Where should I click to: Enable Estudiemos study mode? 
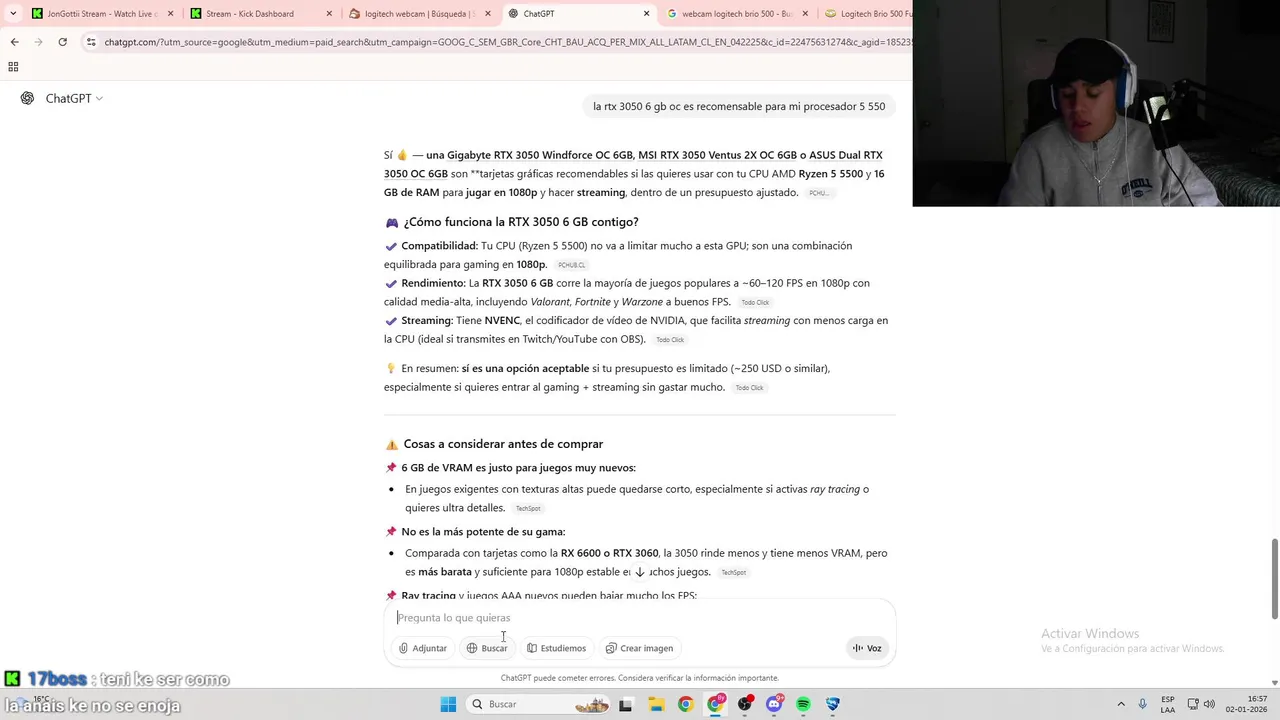[x=556, y=648]
